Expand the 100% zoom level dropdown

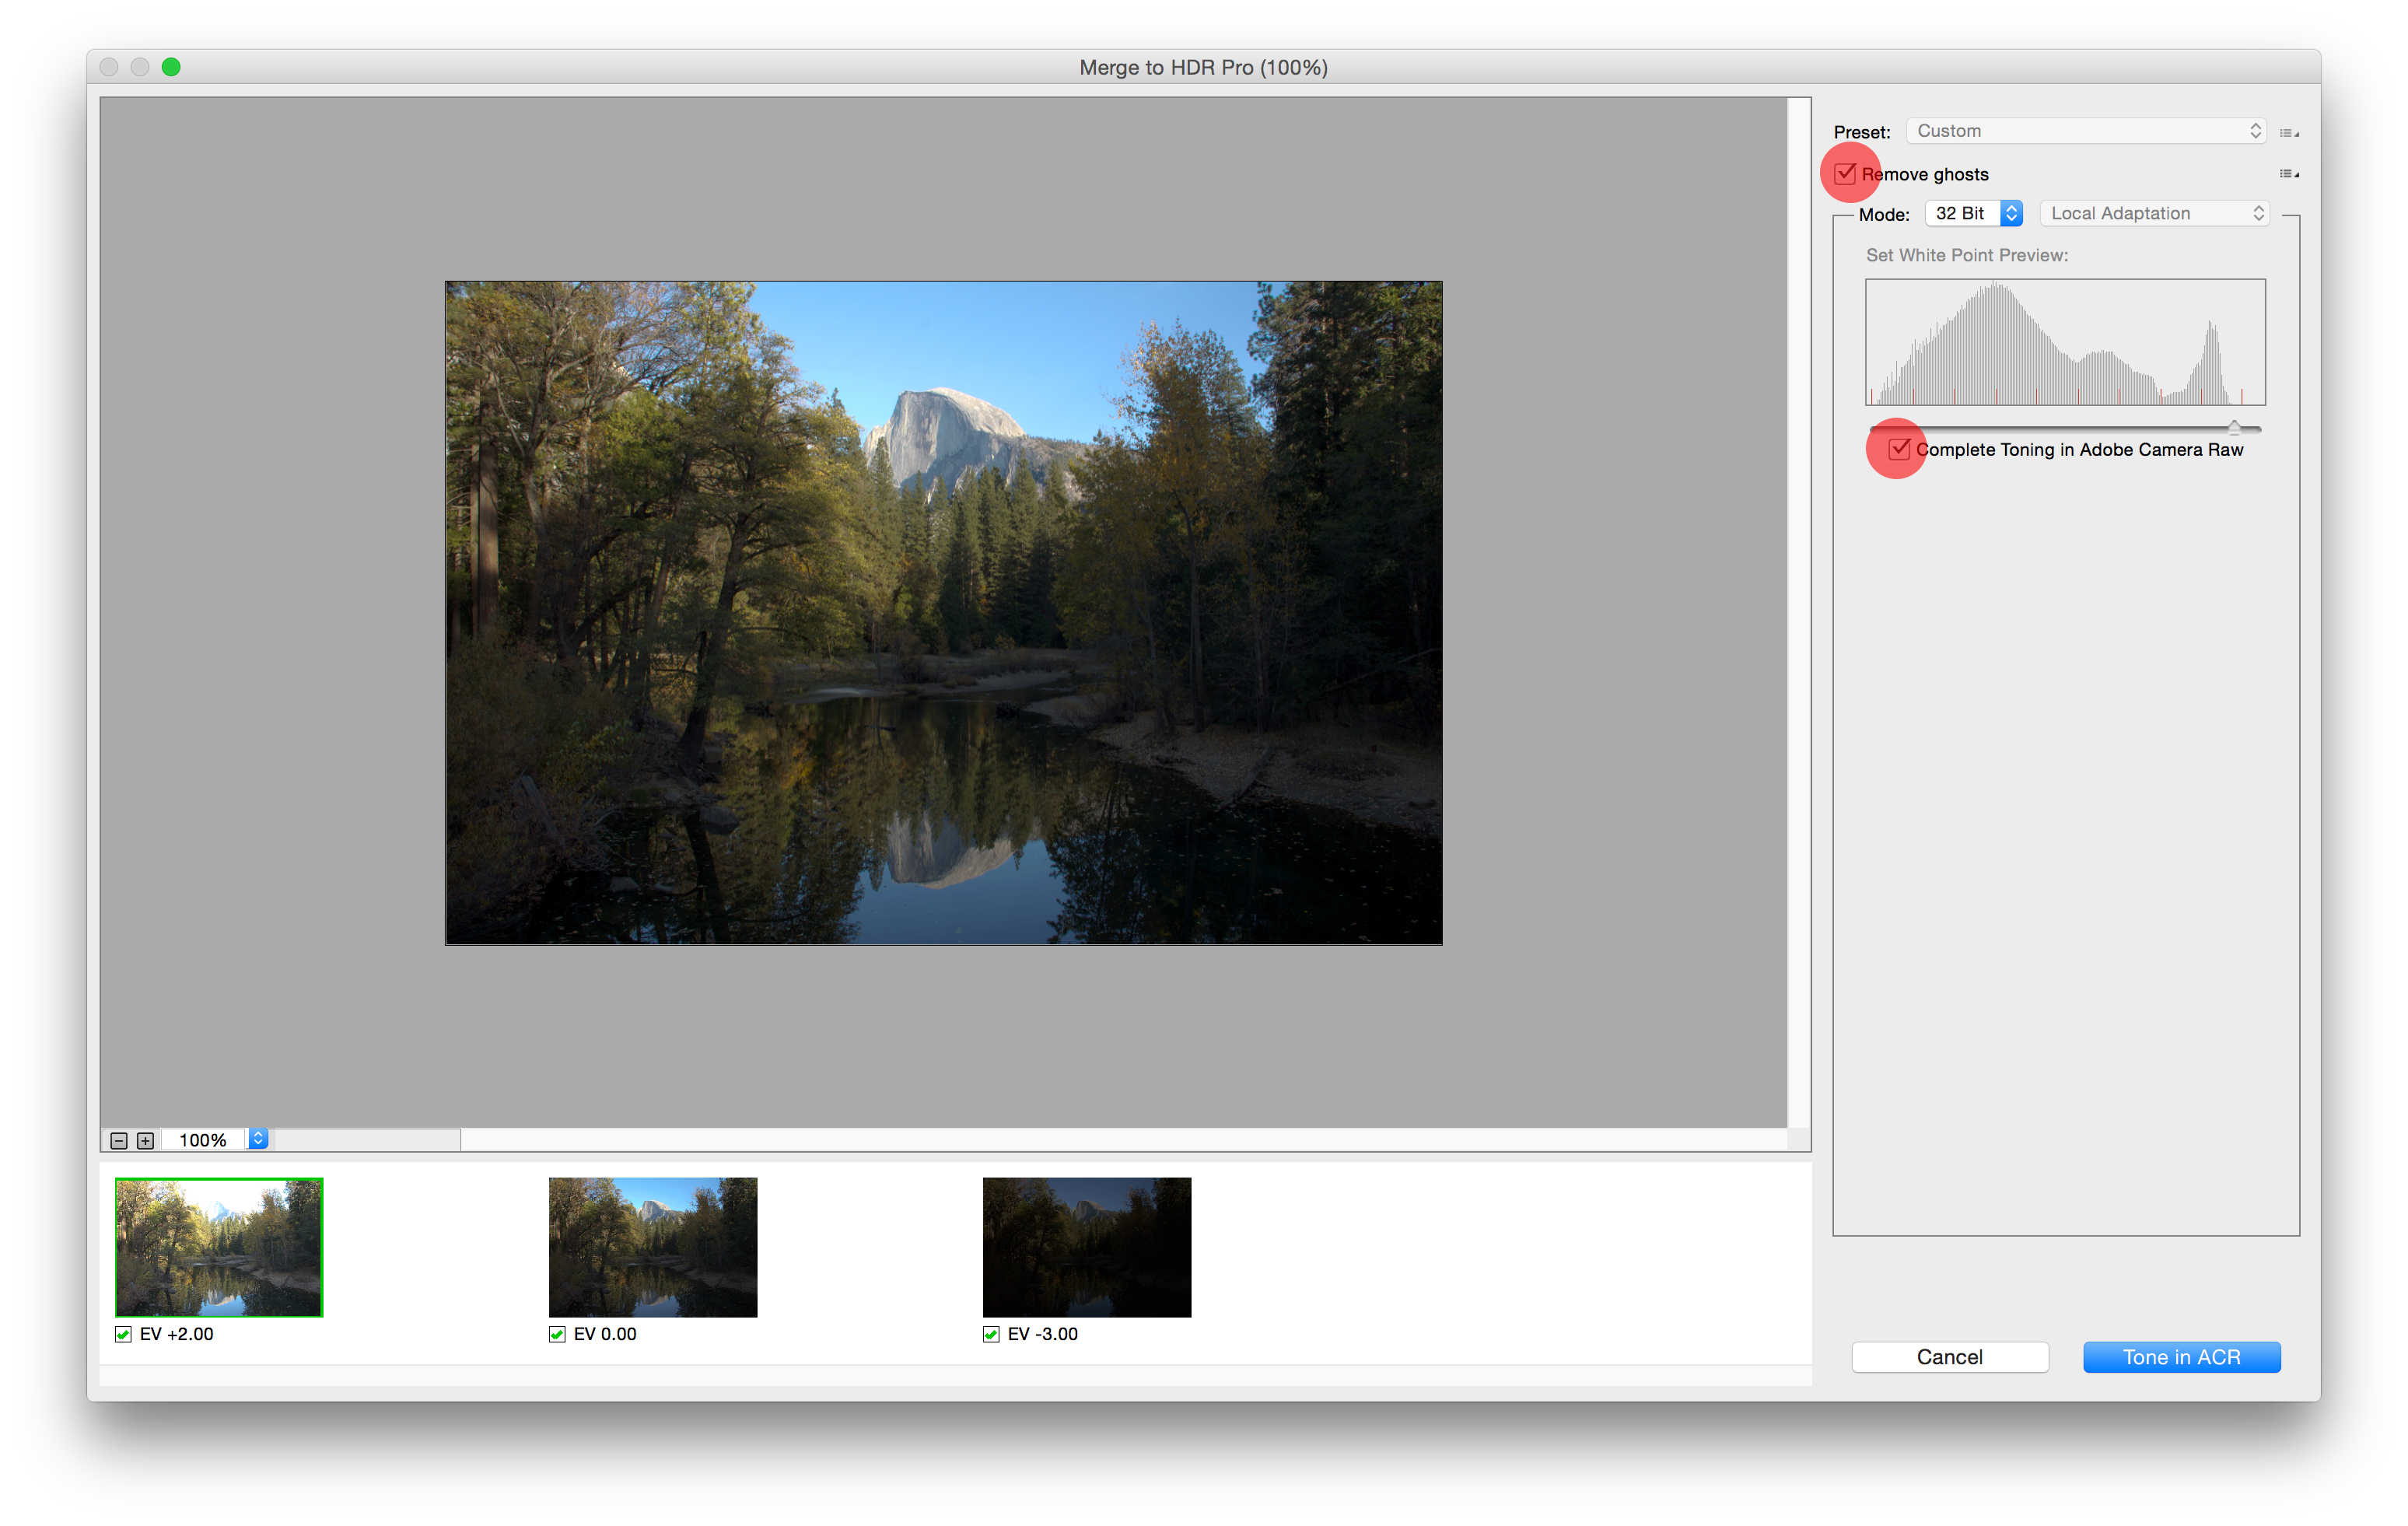coord(258,1139)
